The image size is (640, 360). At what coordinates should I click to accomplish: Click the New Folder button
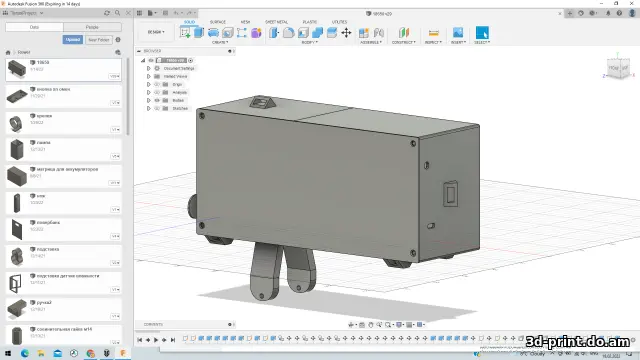pyautogui.click(x=99, y=40)
